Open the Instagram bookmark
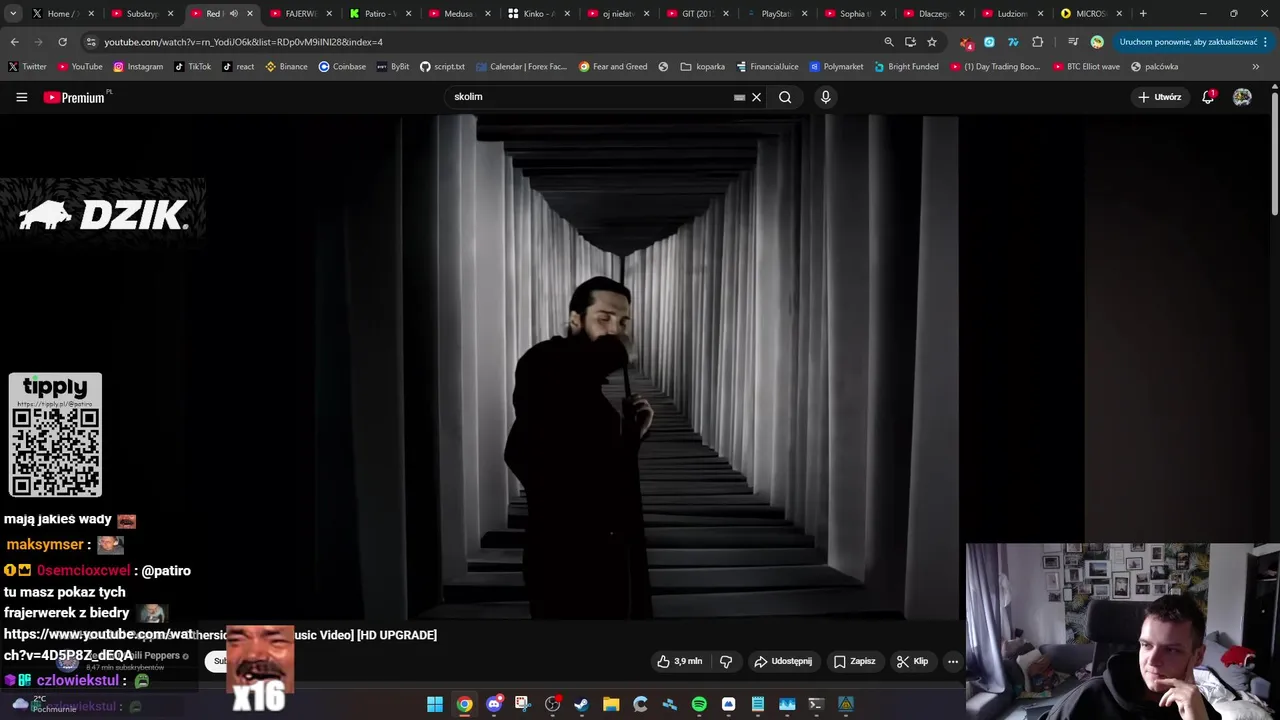This screenshot has width=1280, height=720. tap(138, 67)
